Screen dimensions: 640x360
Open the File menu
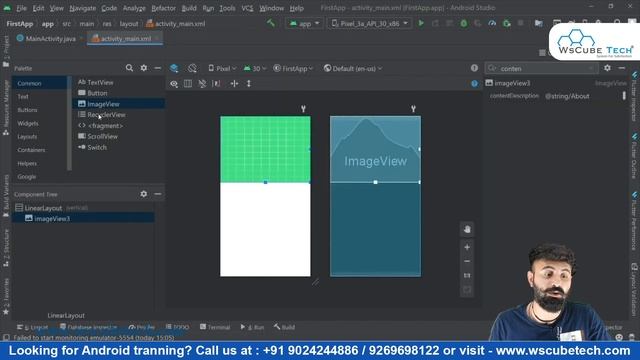[x=21, y=8]
